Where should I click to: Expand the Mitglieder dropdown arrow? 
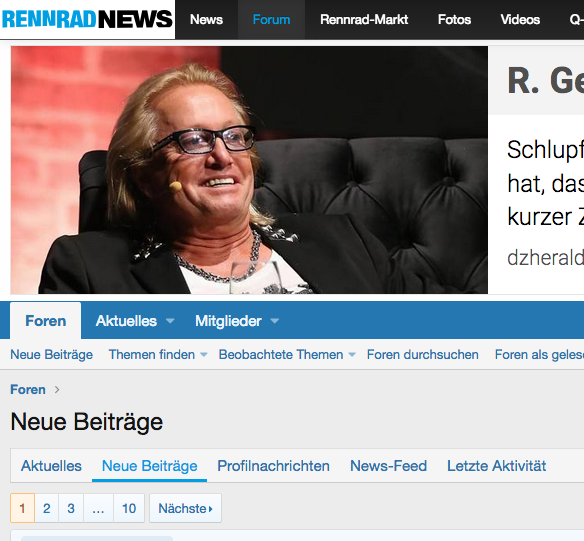[274, 321]
